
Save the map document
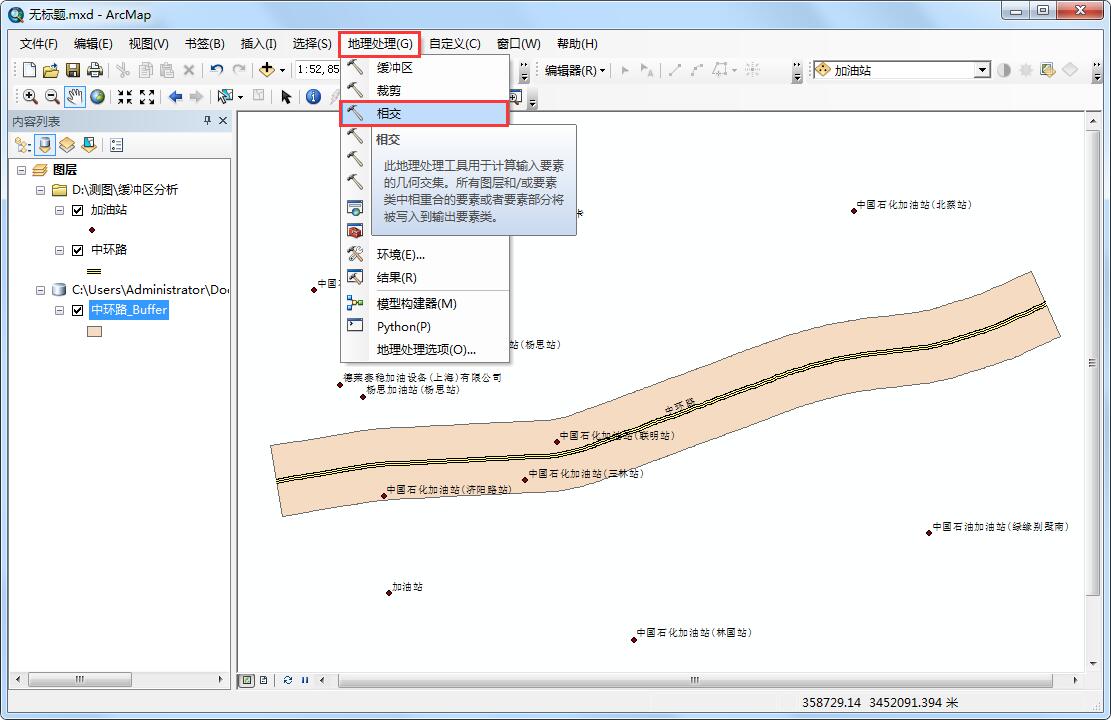(72, 69)
